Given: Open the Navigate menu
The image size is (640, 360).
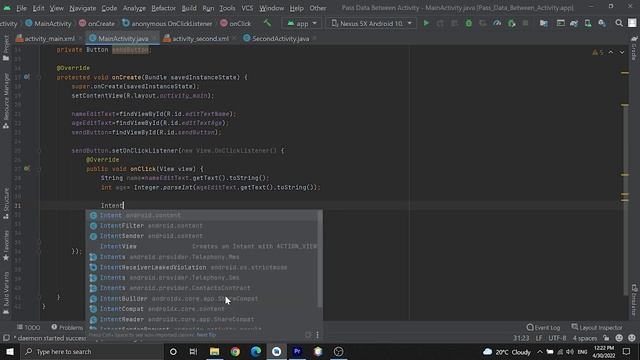Looking at the screenshot, I should (82, 8).
